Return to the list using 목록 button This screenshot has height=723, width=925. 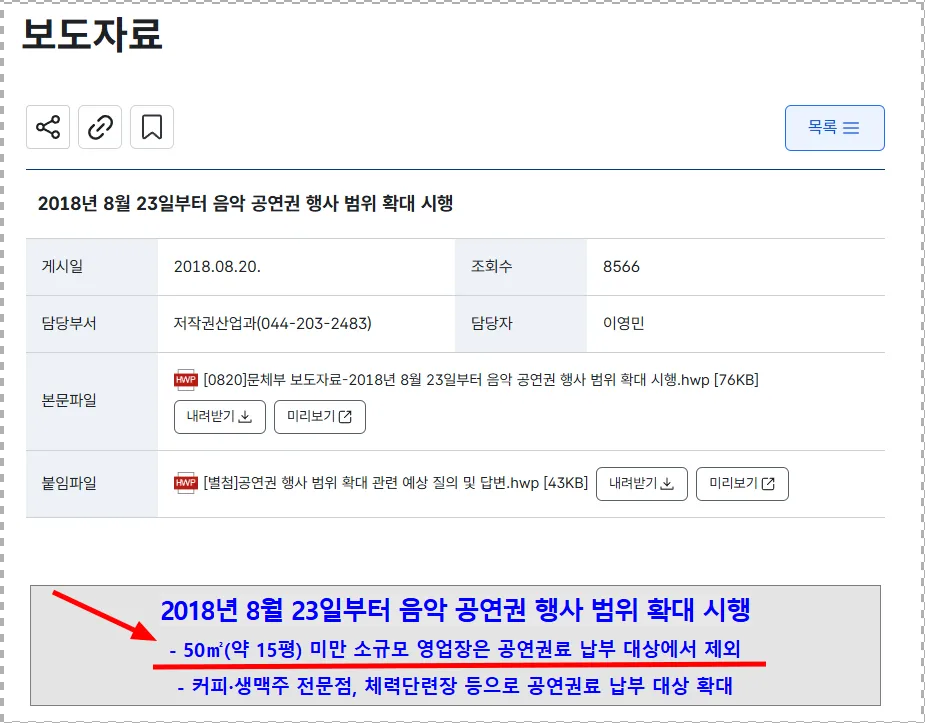coord(835,128)
